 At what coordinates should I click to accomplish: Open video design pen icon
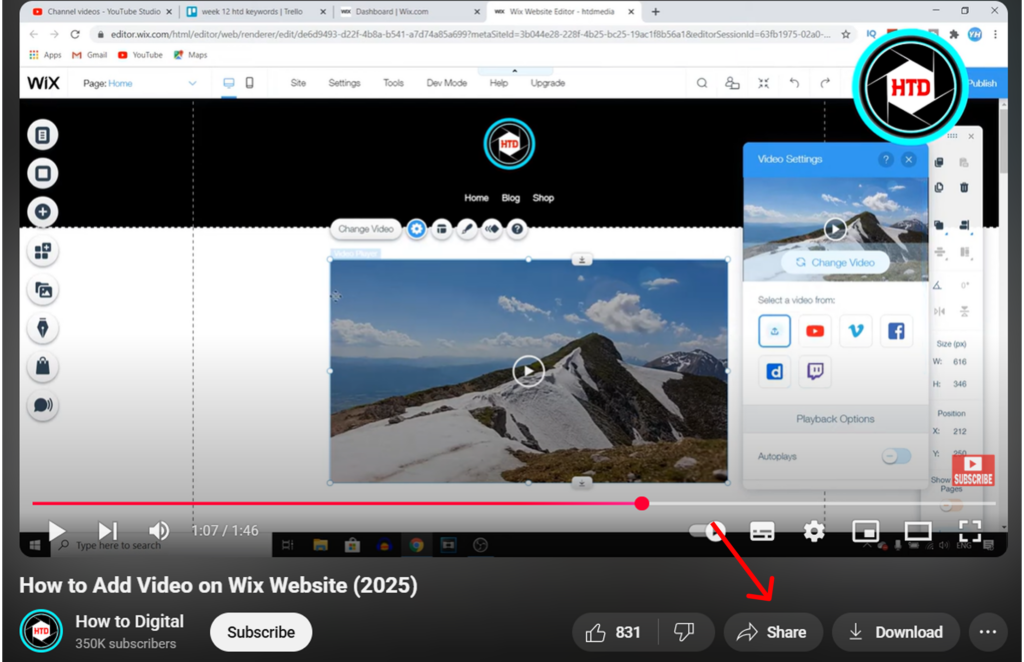[467, 229]
